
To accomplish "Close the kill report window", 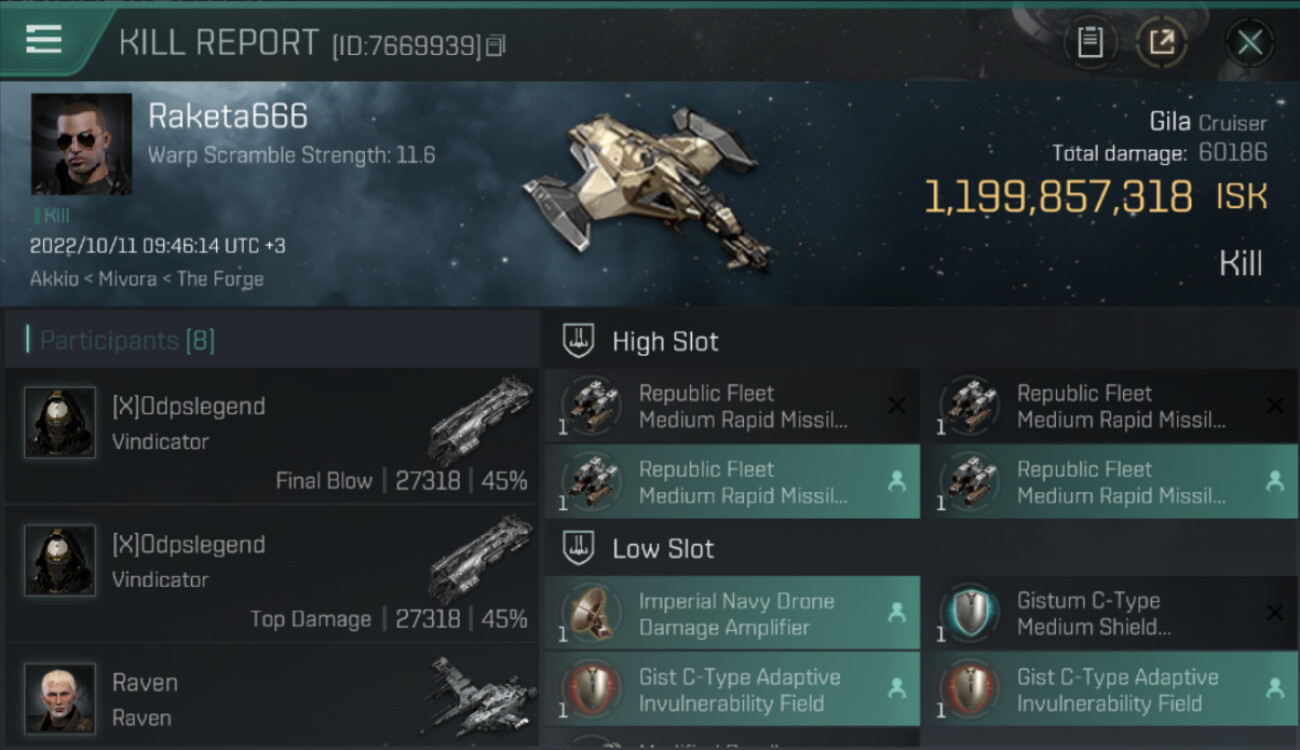I will click(x=1249, y=43).
